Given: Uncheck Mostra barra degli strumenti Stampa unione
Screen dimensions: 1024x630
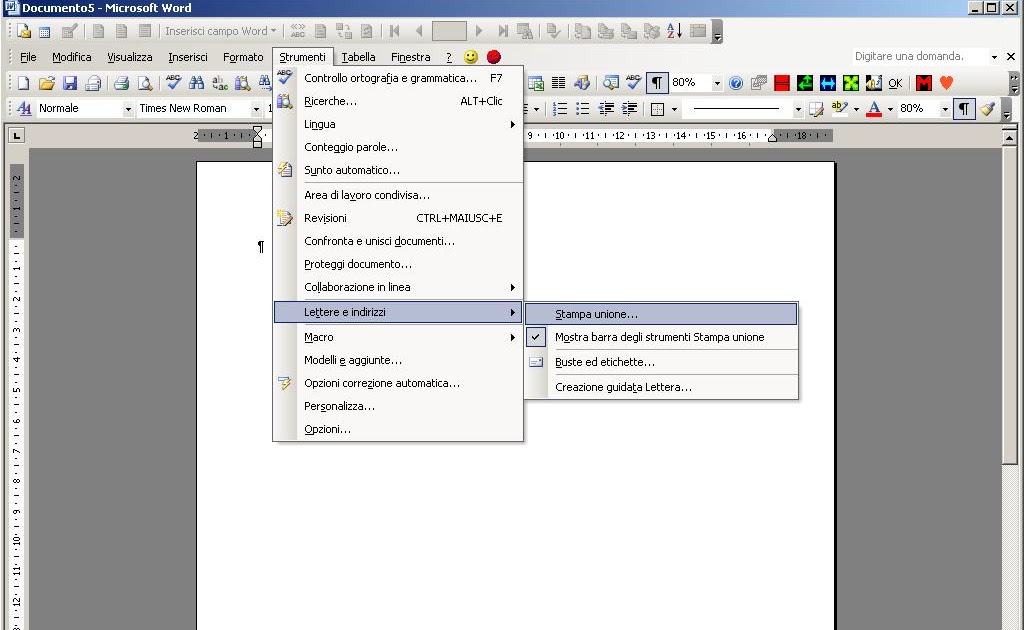Looking at the screenshot, I should (x=661, y=338).
